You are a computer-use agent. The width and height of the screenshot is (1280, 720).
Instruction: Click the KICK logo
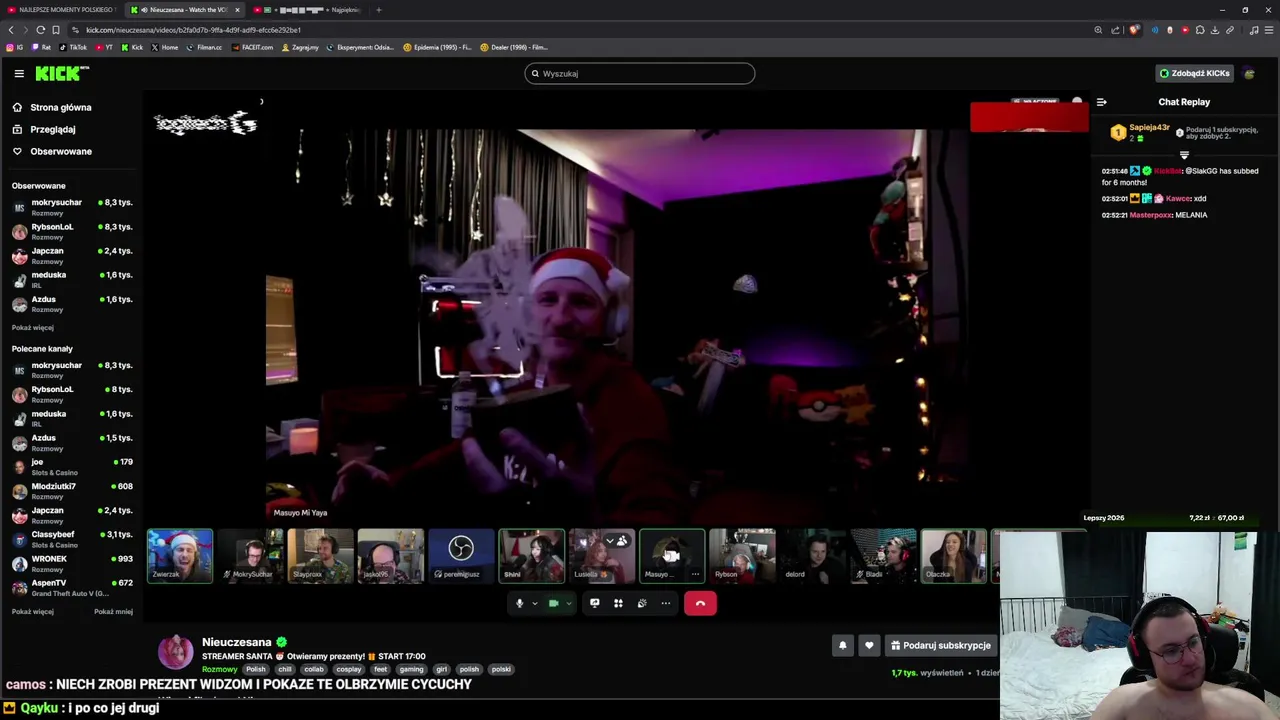[62, 73]
